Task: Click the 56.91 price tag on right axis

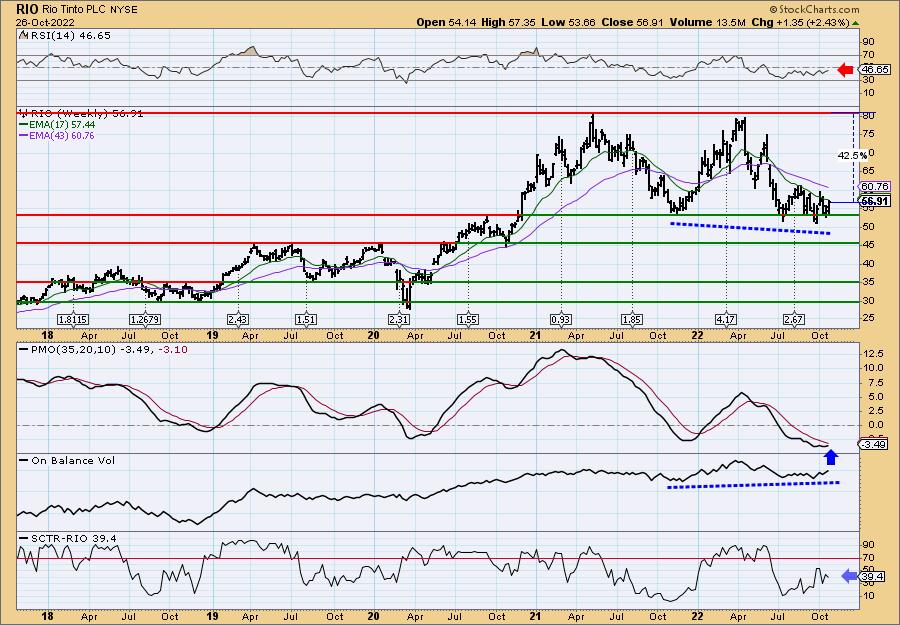Action: (x=875, y=201)
